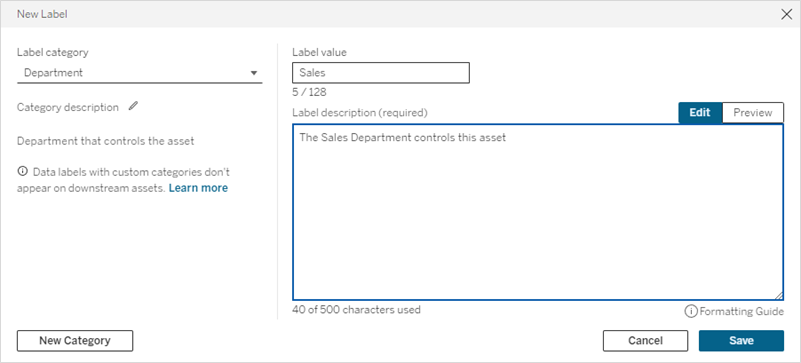The width and height of the screenshot is (801, 363).
Task: Click 'Department that controls the asset' description text
Action: click(x=106, y=141)
